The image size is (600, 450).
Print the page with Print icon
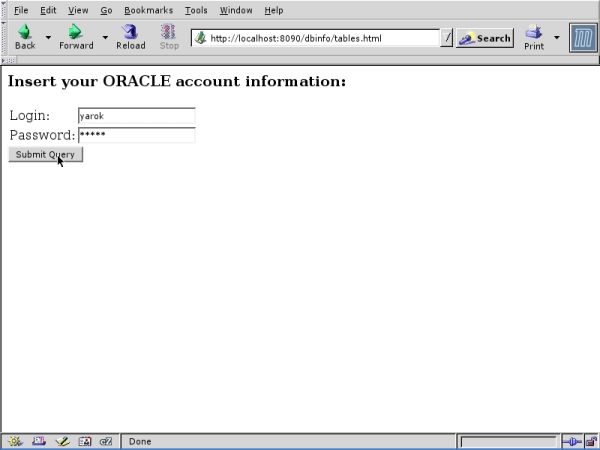[534, 38]
